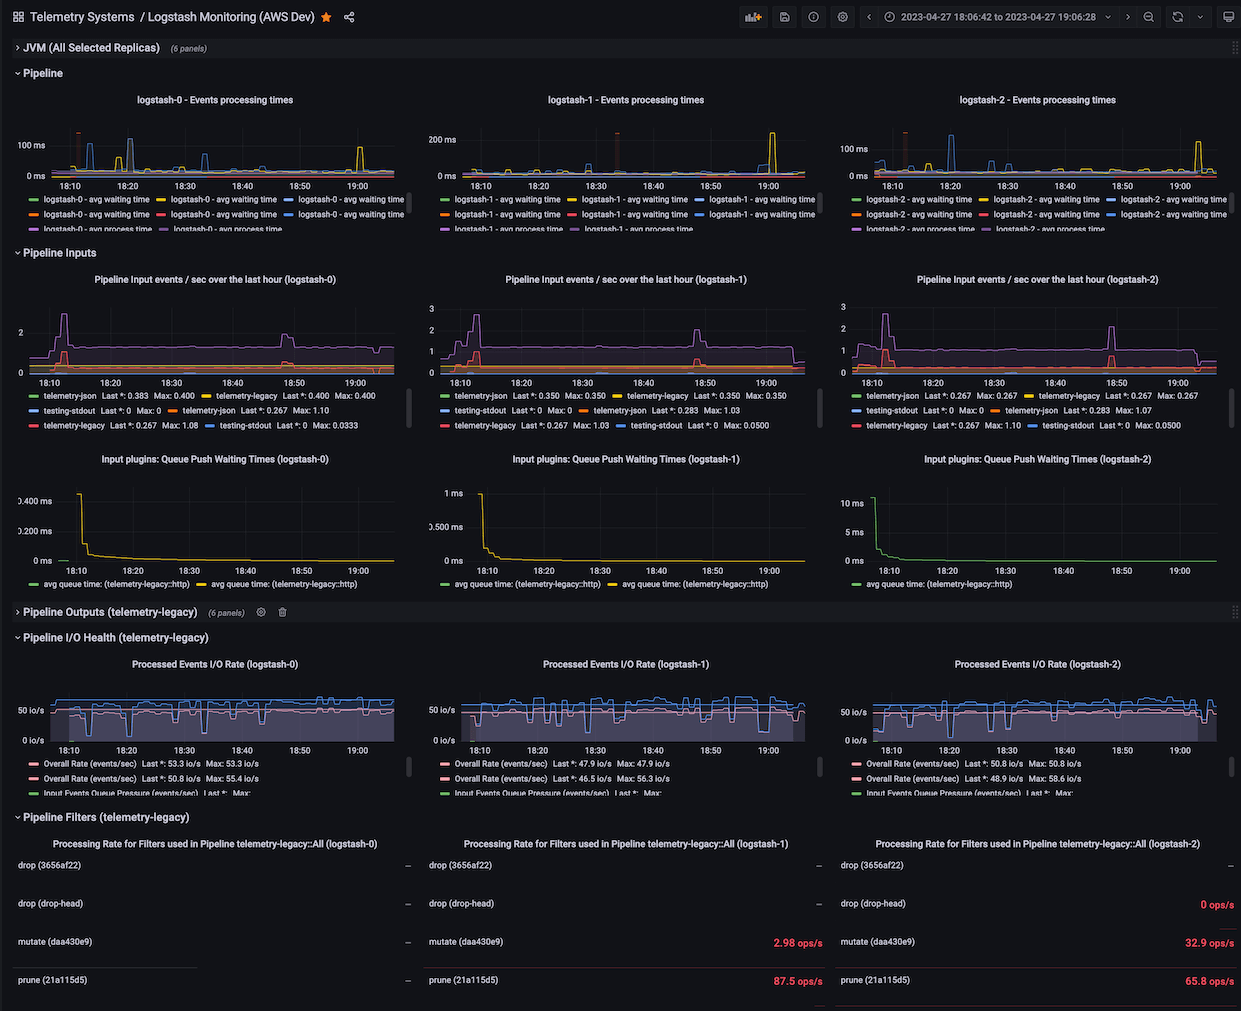
Task: Grab the drag handle on the JVM row
Action: (1235, 48)
